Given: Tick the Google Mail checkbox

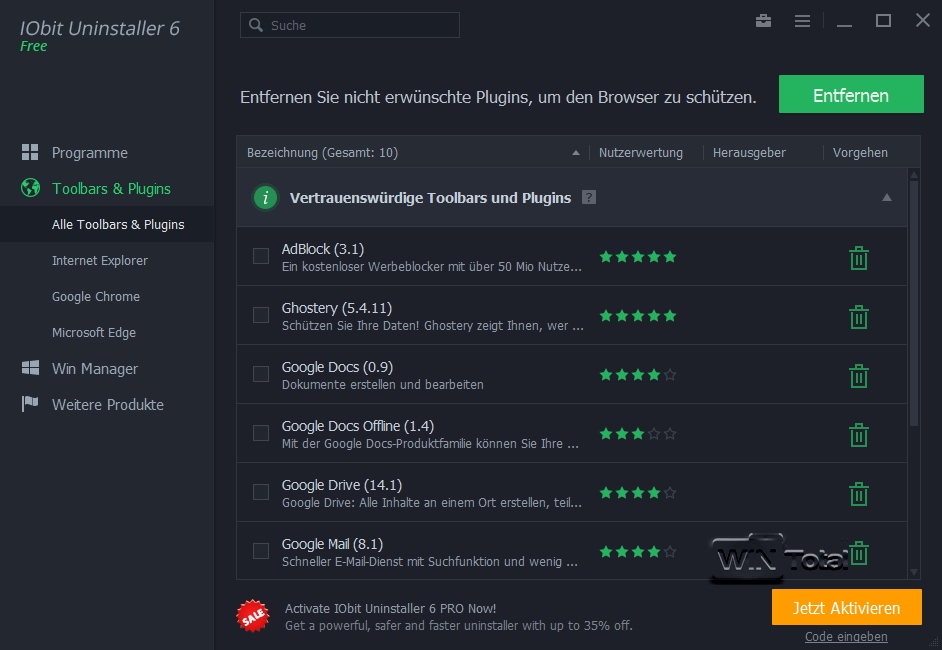Looking at the screenshot, I should tap(261, 551).
